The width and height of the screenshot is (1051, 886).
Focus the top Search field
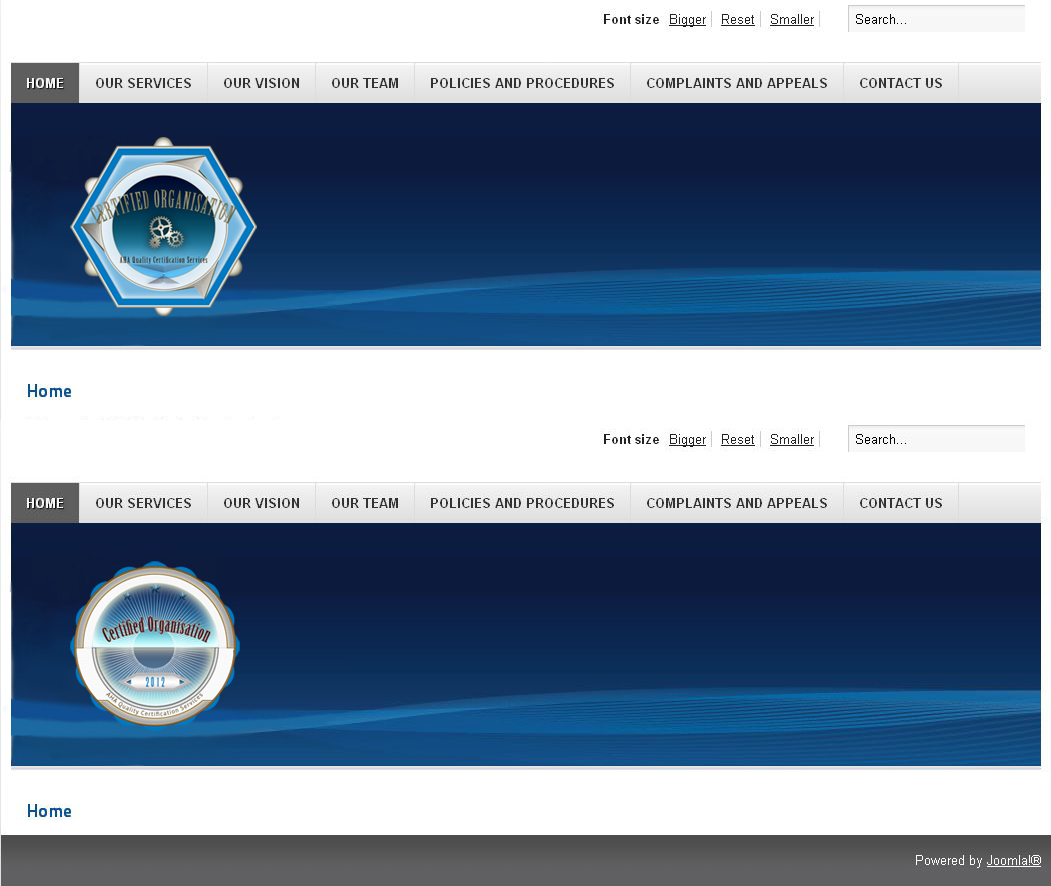point(936,19)
